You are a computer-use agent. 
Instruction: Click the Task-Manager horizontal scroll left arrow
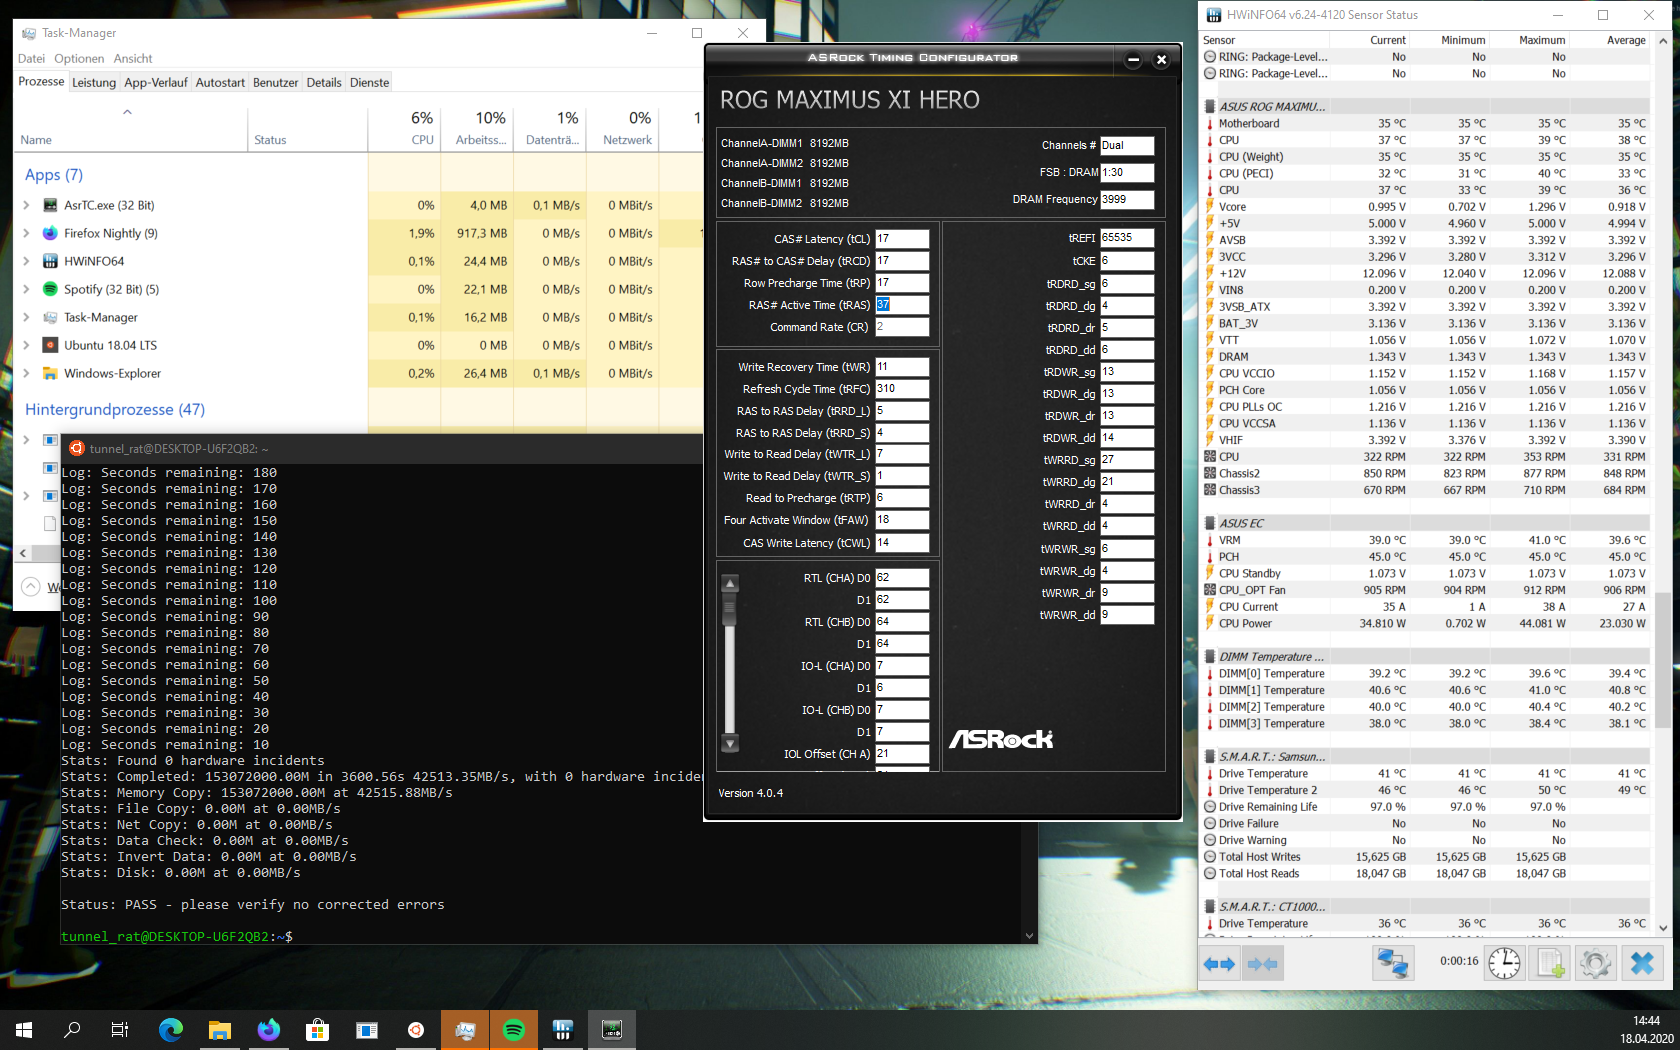[23, 553]
